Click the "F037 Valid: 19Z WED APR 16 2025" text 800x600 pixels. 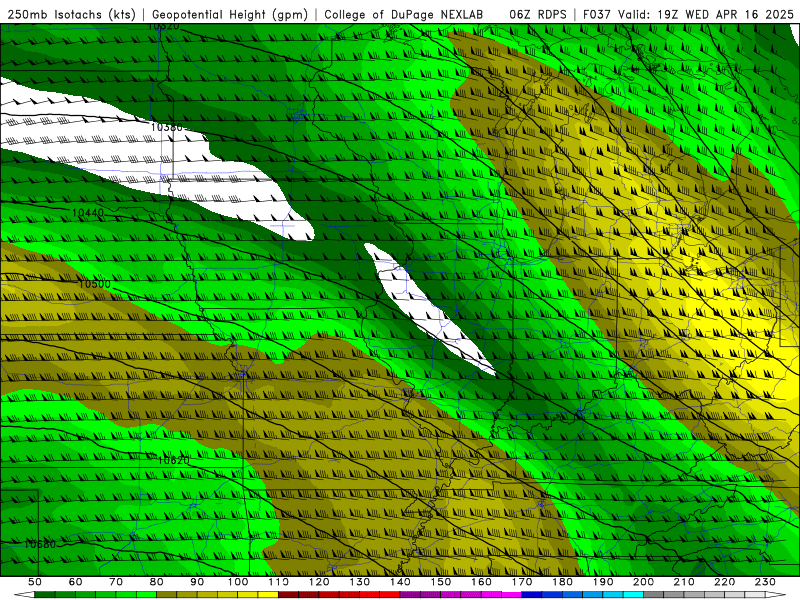[688, 14]
